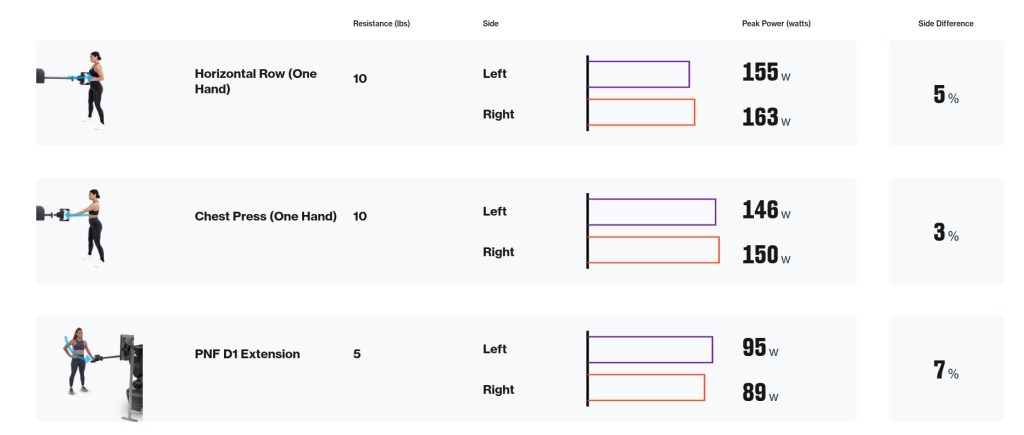
Task: Click Chest Press right orange power bar
Action: tap(654, 250)
